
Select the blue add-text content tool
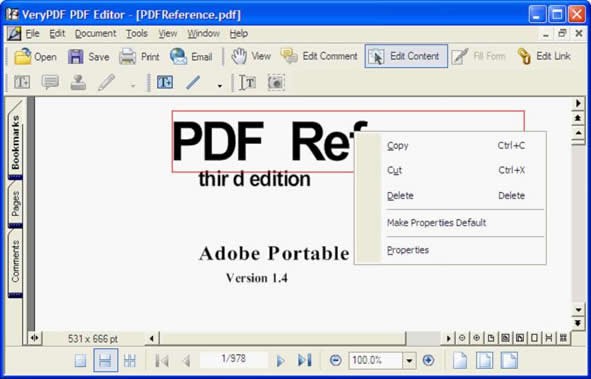[165, 82]
